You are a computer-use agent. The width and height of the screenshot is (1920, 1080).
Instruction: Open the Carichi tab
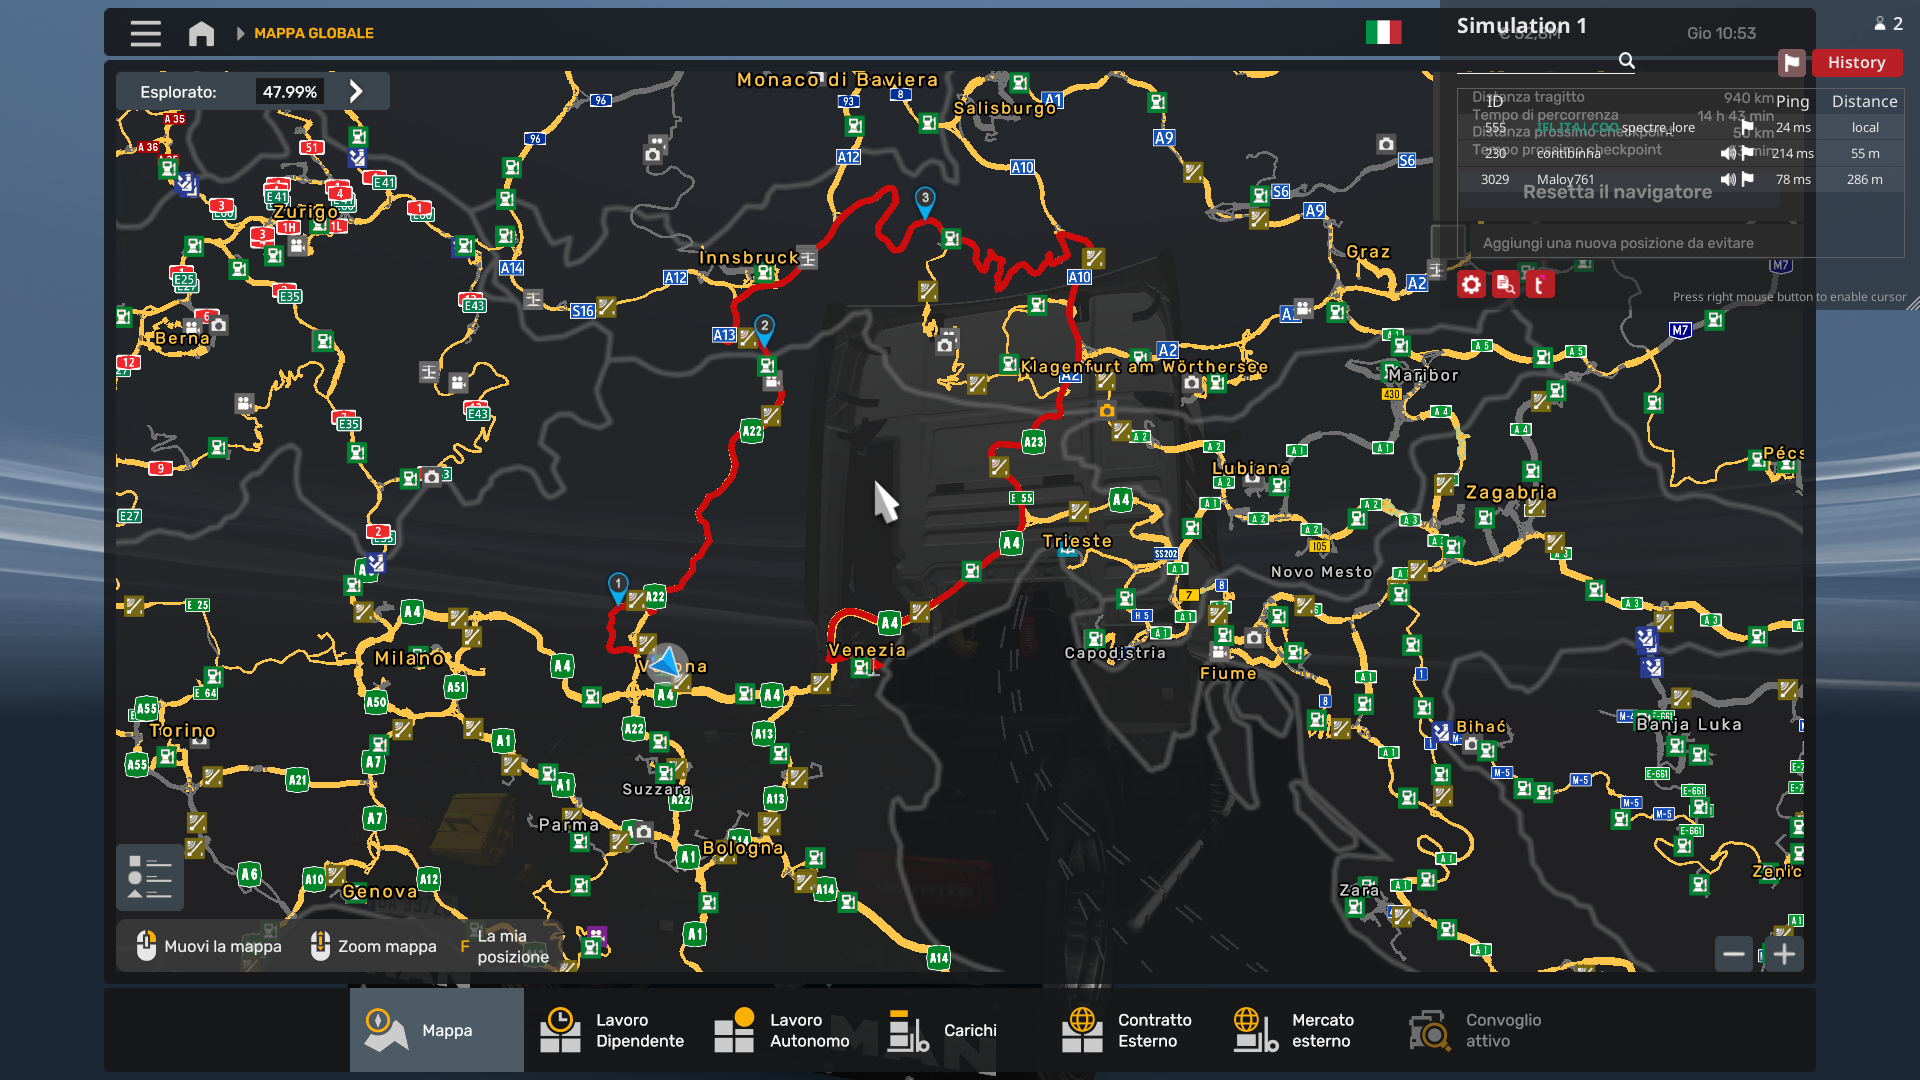[943, 1030]
